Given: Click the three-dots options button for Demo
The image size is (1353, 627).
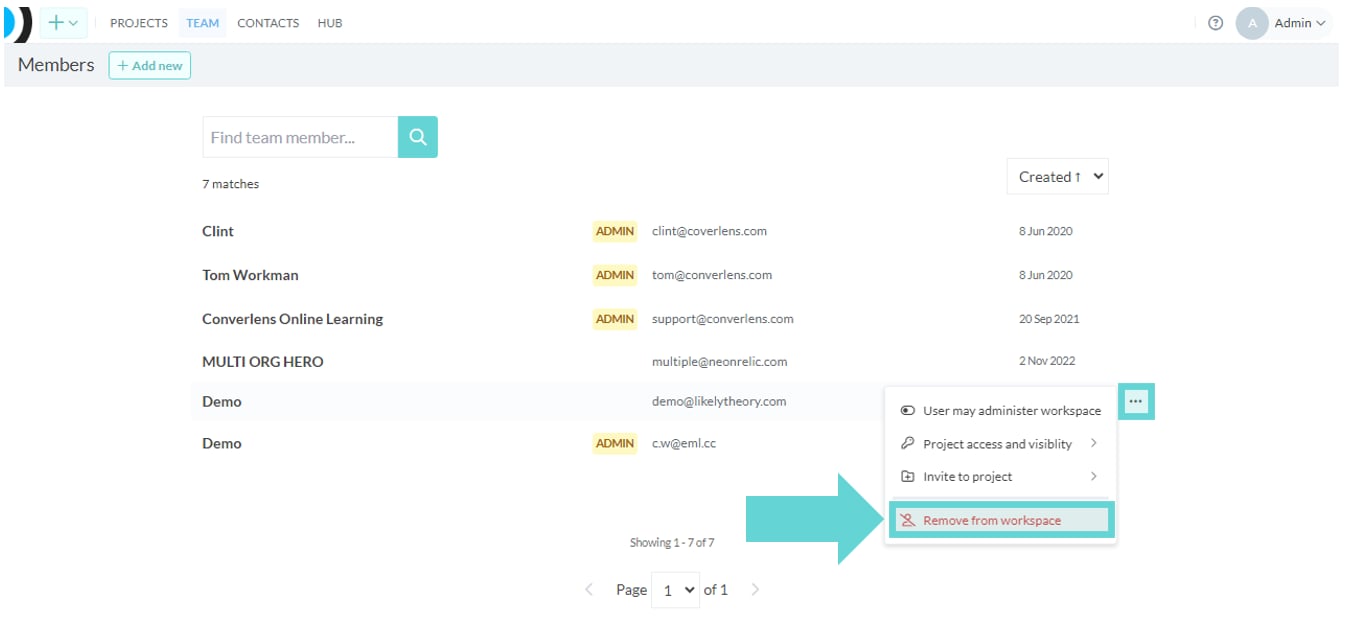Looking at the screenshot, I should click(x=1135, y=401).
